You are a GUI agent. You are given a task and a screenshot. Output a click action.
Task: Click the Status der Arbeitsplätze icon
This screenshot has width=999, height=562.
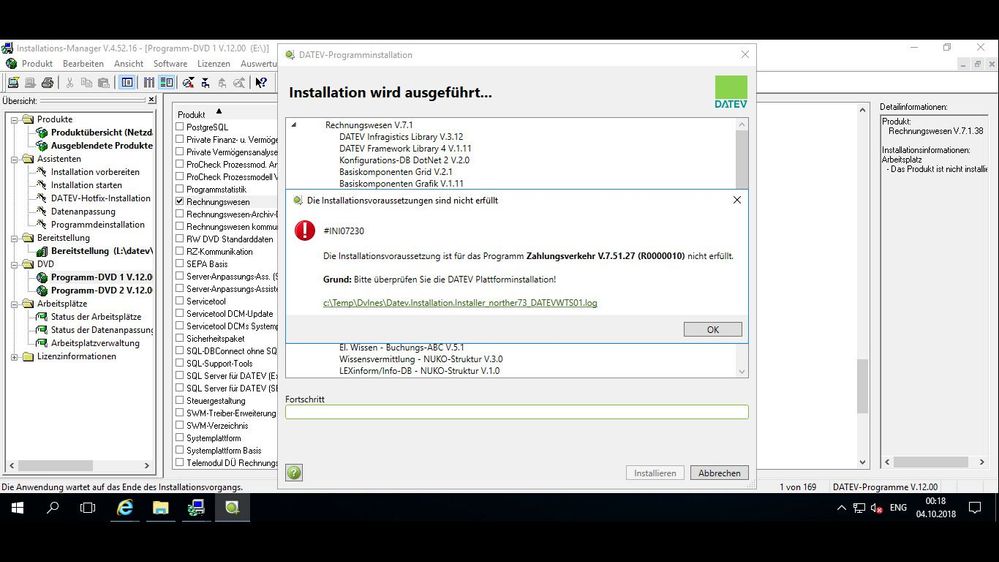click(x=41, y=317)
